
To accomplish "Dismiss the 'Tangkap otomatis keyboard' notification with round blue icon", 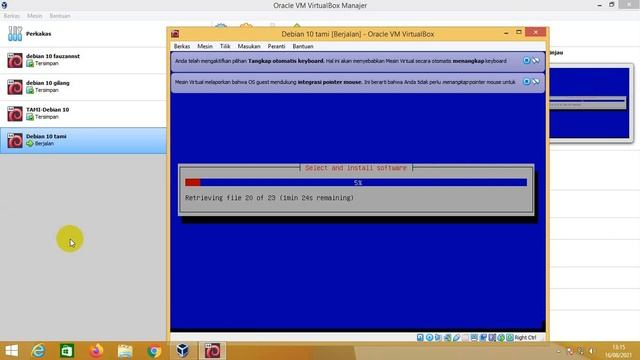I will pyautogui.click(x=527, y=61).
